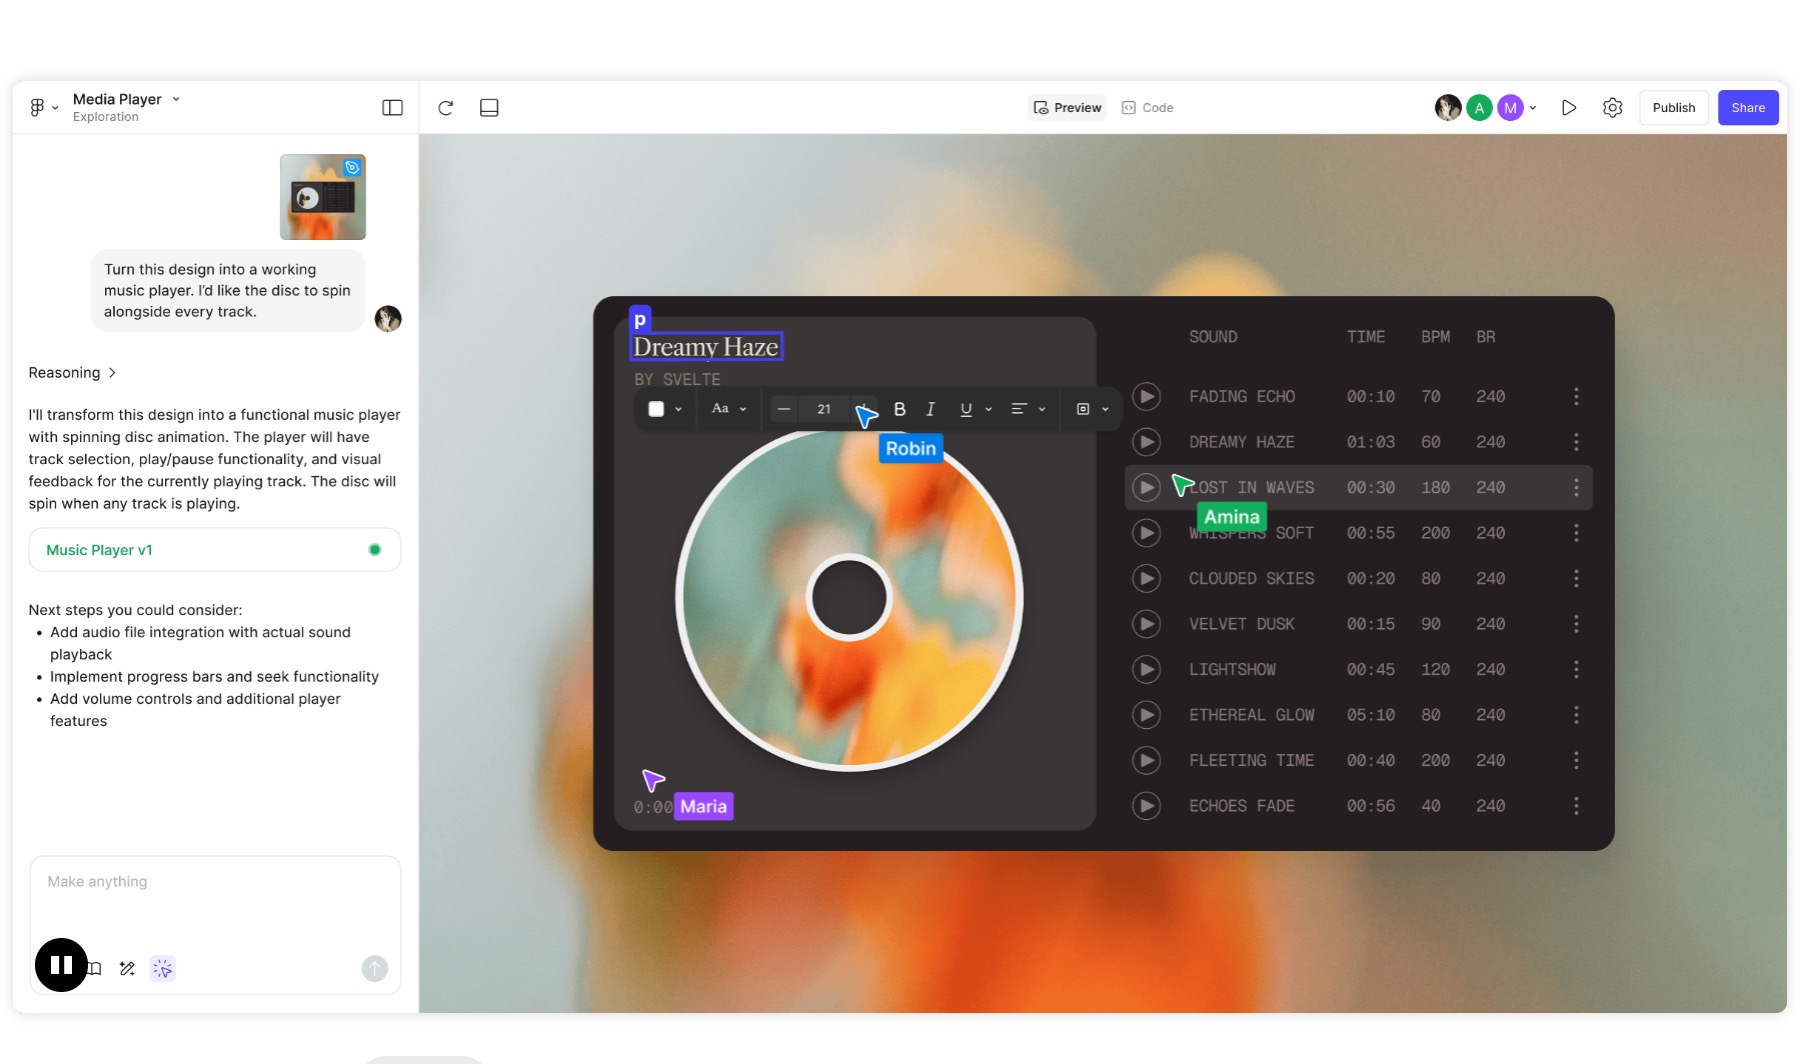Expand the Media Player file name dropdown

coord(176,99)
